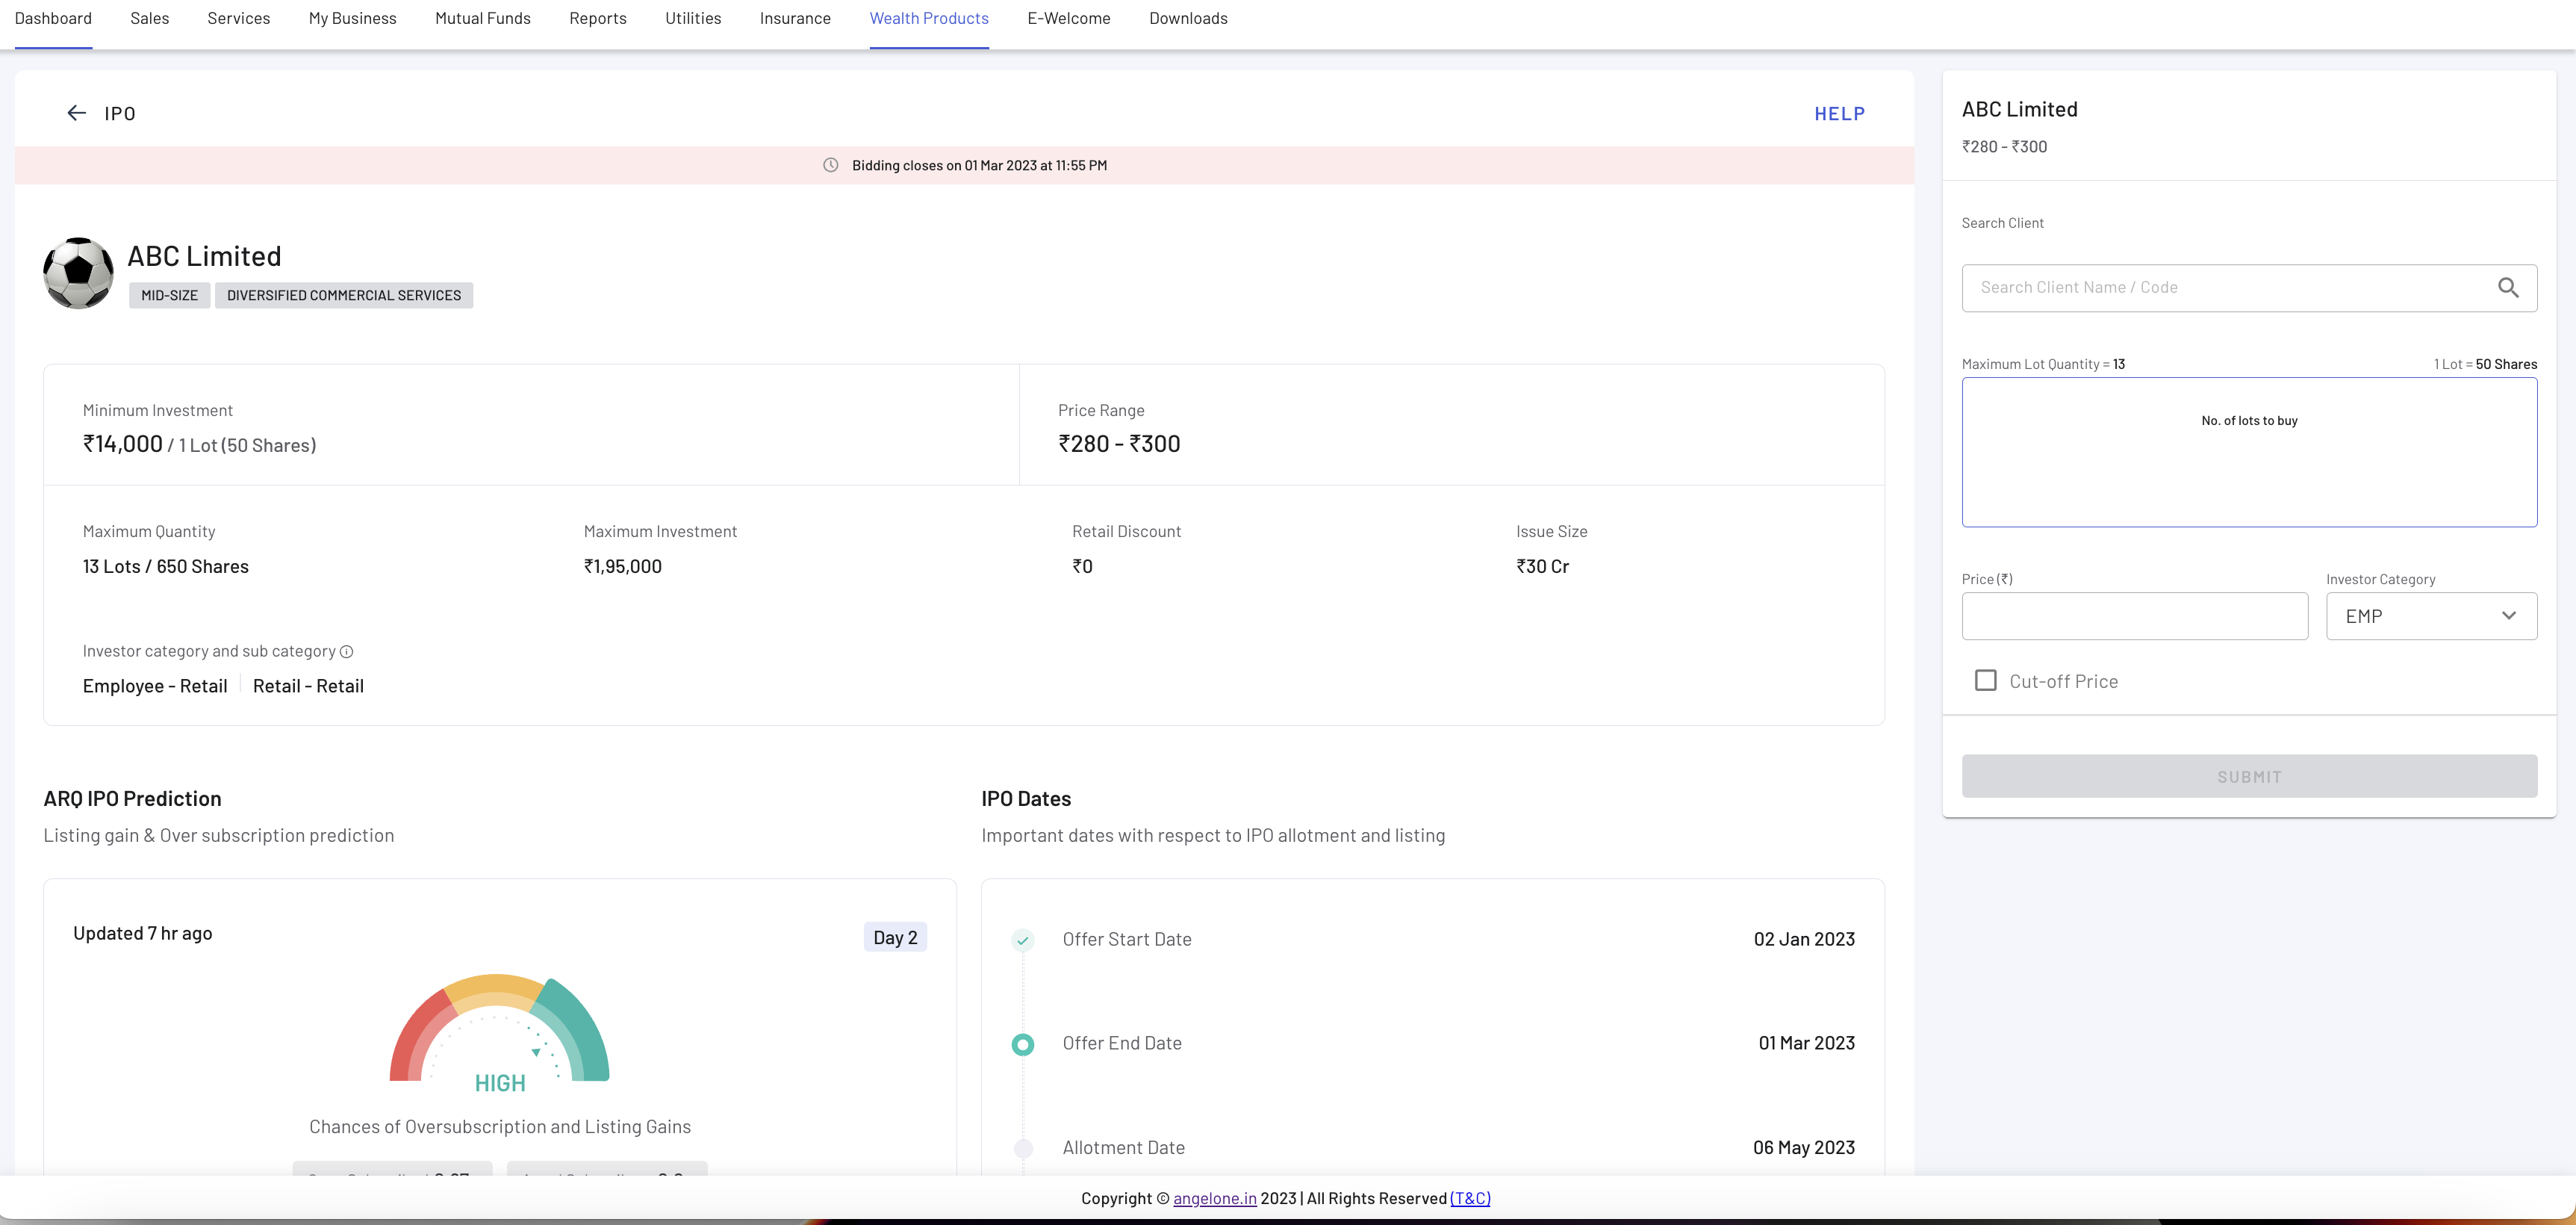Click the chevron arrow in Investor Category
This screenshot has height=1225, width=2576.
tap(2508, 616)
